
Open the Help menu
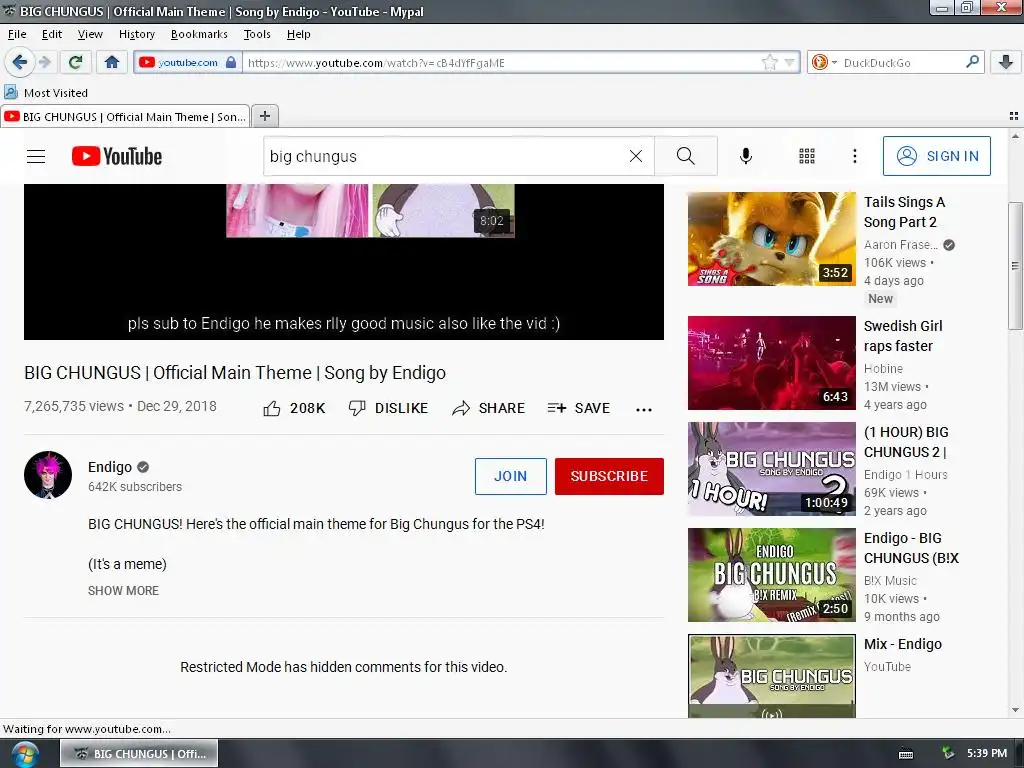pyautogui.click(x=298, y=34)
